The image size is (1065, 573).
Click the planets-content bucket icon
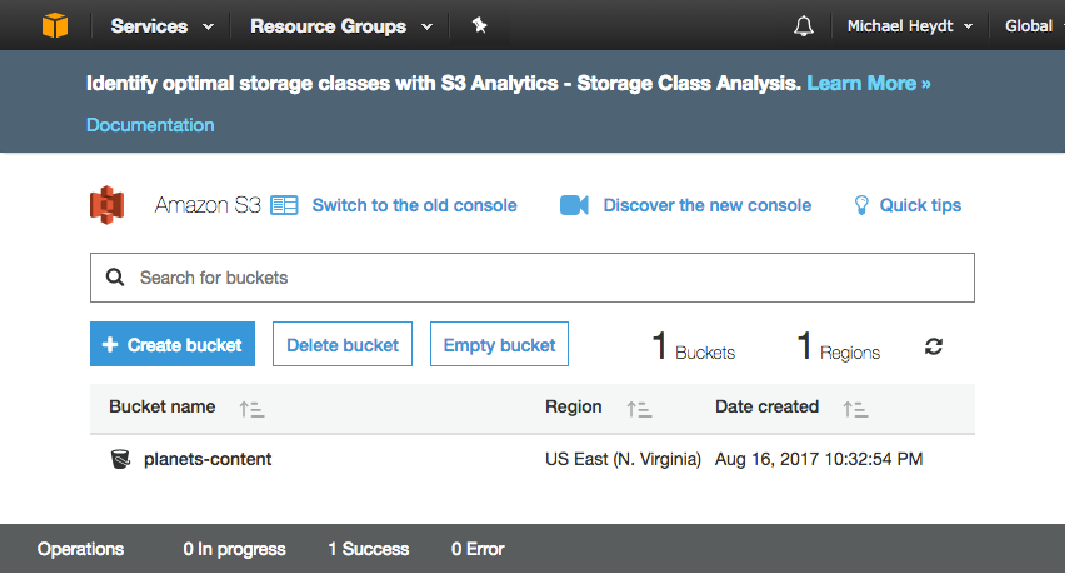click(x=120, y=459)
